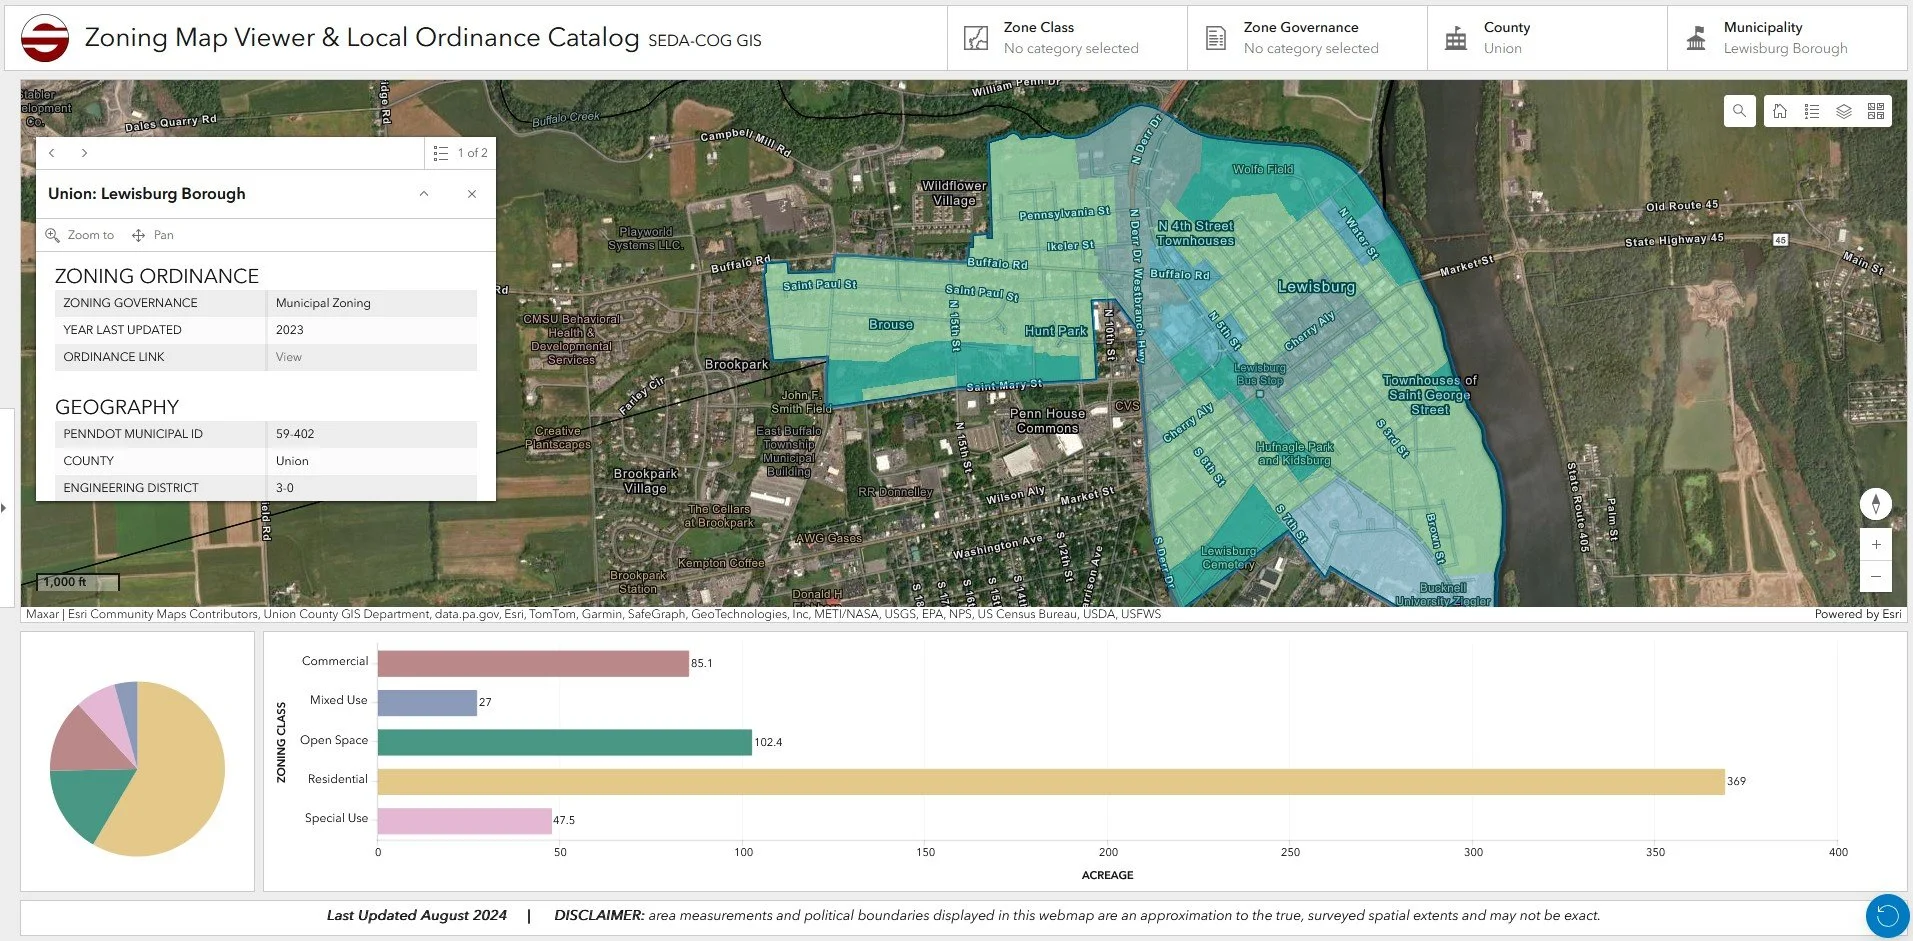Click Zoom to in the popup
Screen dimensions: 1913x941
coord(80,235)
